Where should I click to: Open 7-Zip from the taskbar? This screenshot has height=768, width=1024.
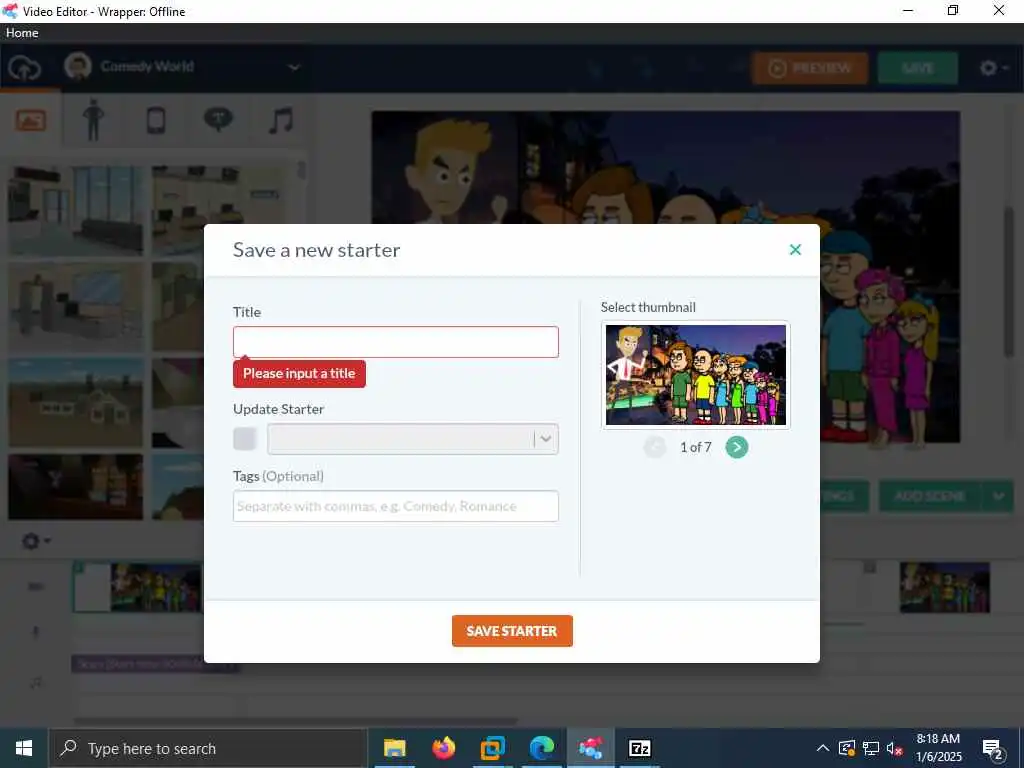point(639,748)
